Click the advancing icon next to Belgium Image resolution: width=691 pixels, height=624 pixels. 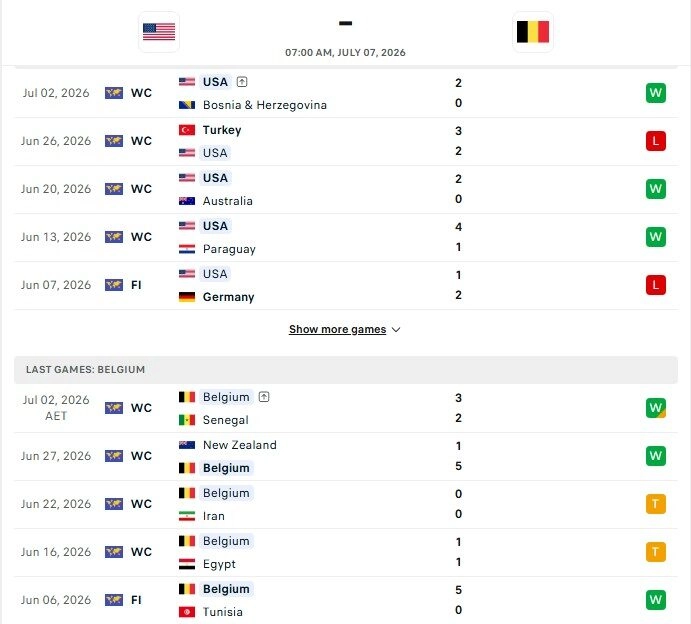[264, 397]
